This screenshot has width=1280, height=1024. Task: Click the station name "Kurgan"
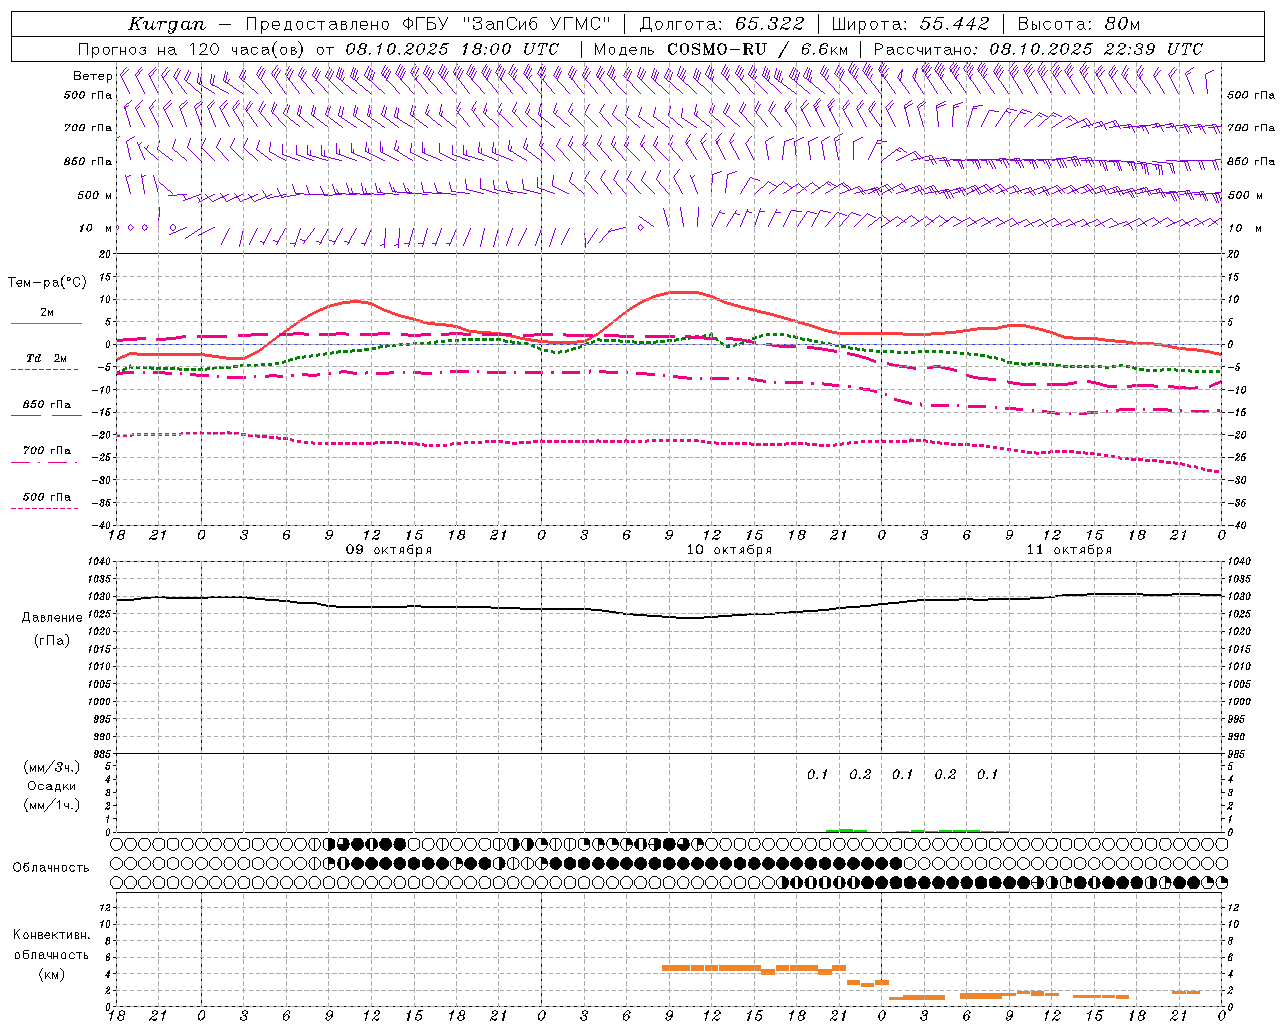[x=167, y=24]
